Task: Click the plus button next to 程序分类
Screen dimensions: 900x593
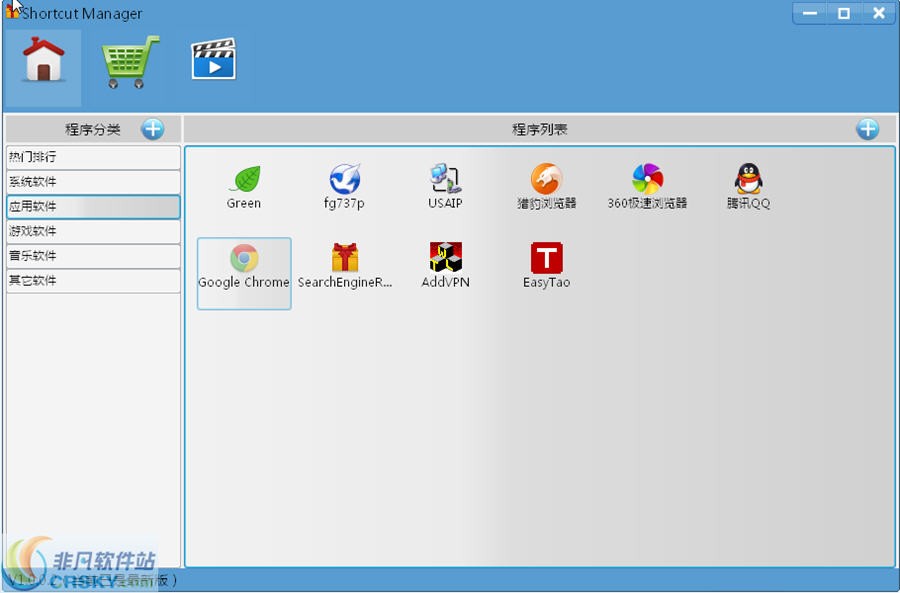Action: [153, 128]
